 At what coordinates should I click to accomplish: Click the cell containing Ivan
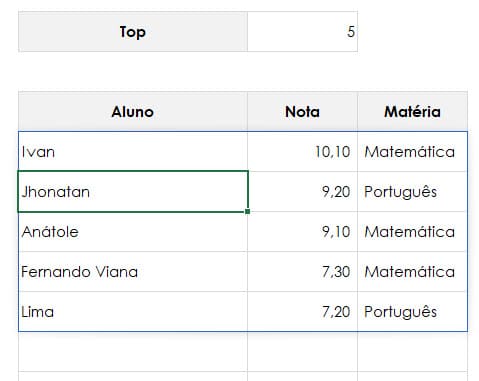[x=133, y=152]
